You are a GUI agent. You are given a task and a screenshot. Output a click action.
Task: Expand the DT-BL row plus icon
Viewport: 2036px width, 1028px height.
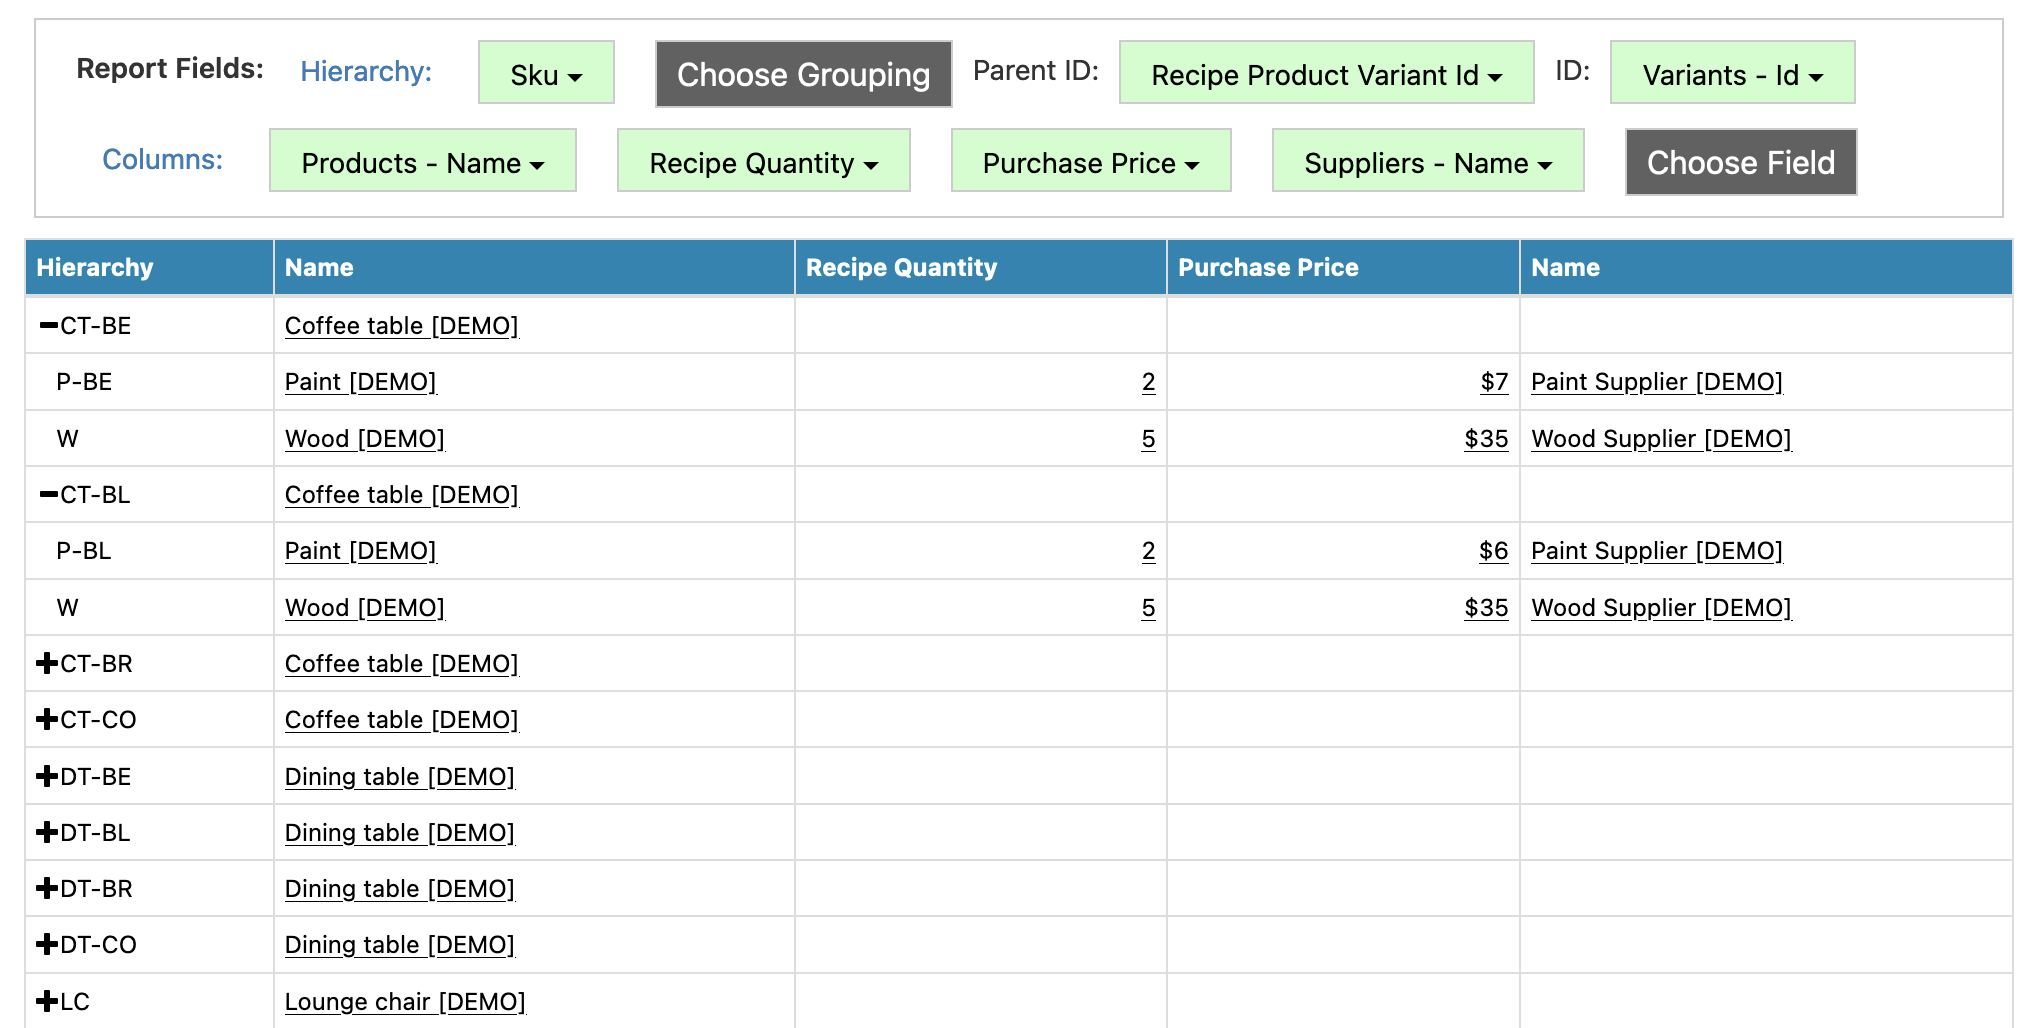pos(47,832)
